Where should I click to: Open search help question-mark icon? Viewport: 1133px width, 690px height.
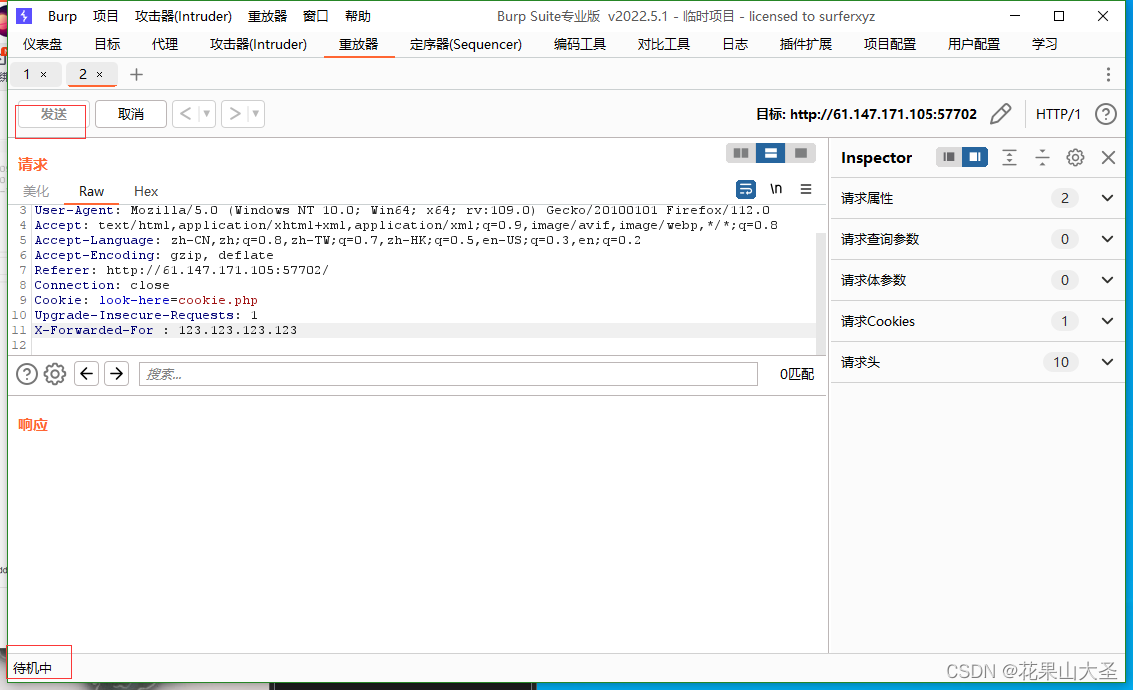27,374
